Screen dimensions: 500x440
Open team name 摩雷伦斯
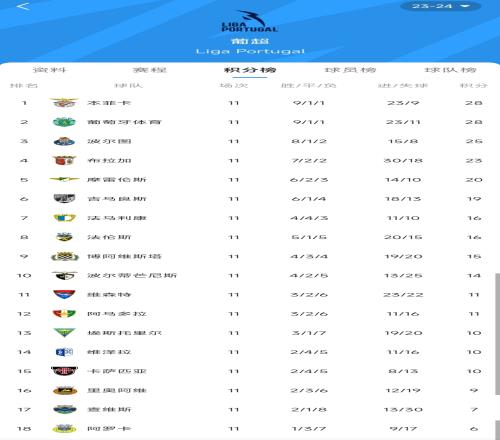click(117, 179)
